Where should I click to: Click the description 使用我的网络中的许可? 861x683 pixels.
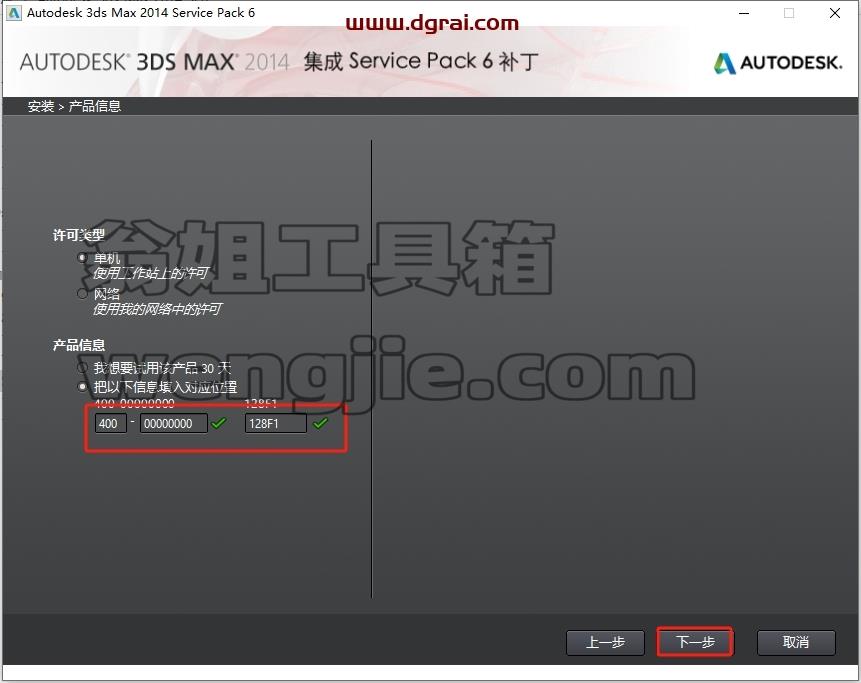[x=156, y=309]
